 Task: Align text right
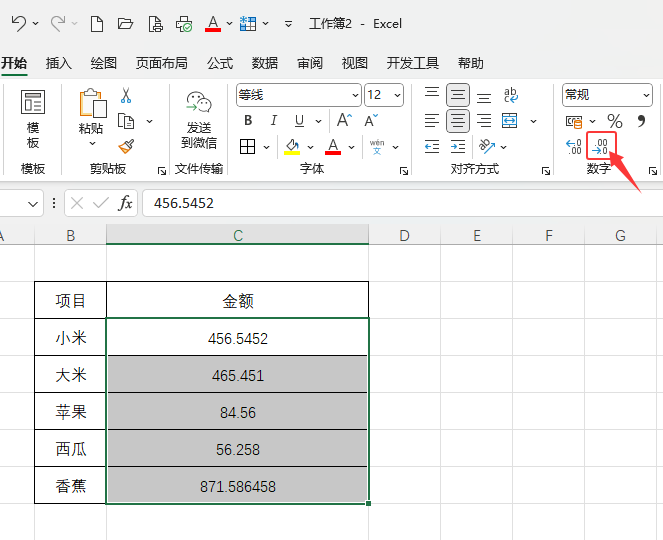[484, 121]
